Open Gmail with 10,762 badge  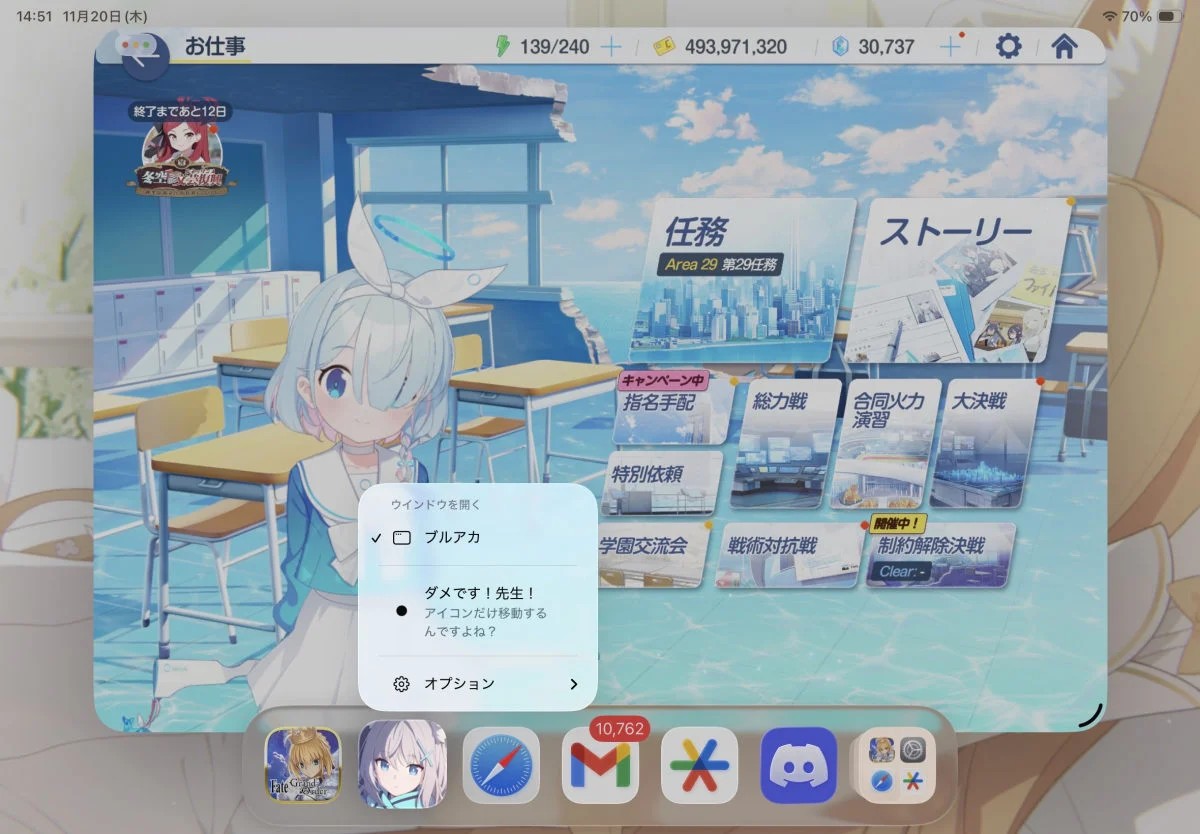click(600, 765)
